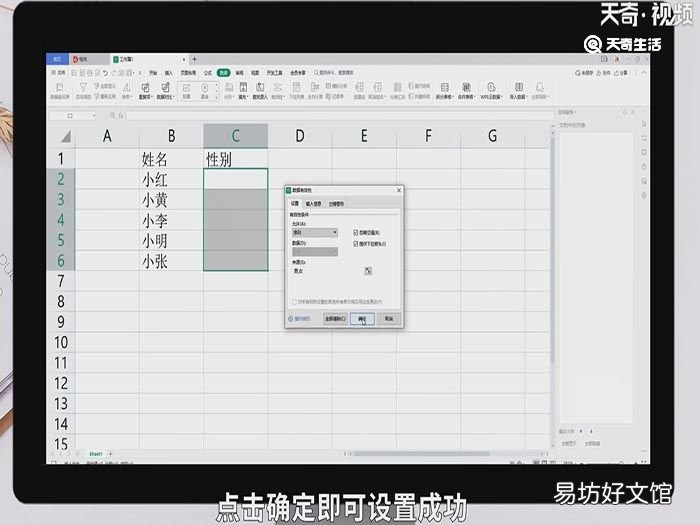
Task: Click the fx insert function icon
Action: pyautogui.click(x=121, y=116)
